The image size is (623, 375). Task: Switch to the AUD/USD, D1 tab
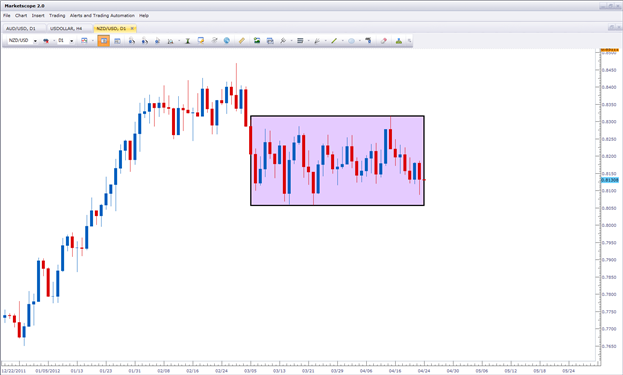pyautogui.click(x=24, y=29)
